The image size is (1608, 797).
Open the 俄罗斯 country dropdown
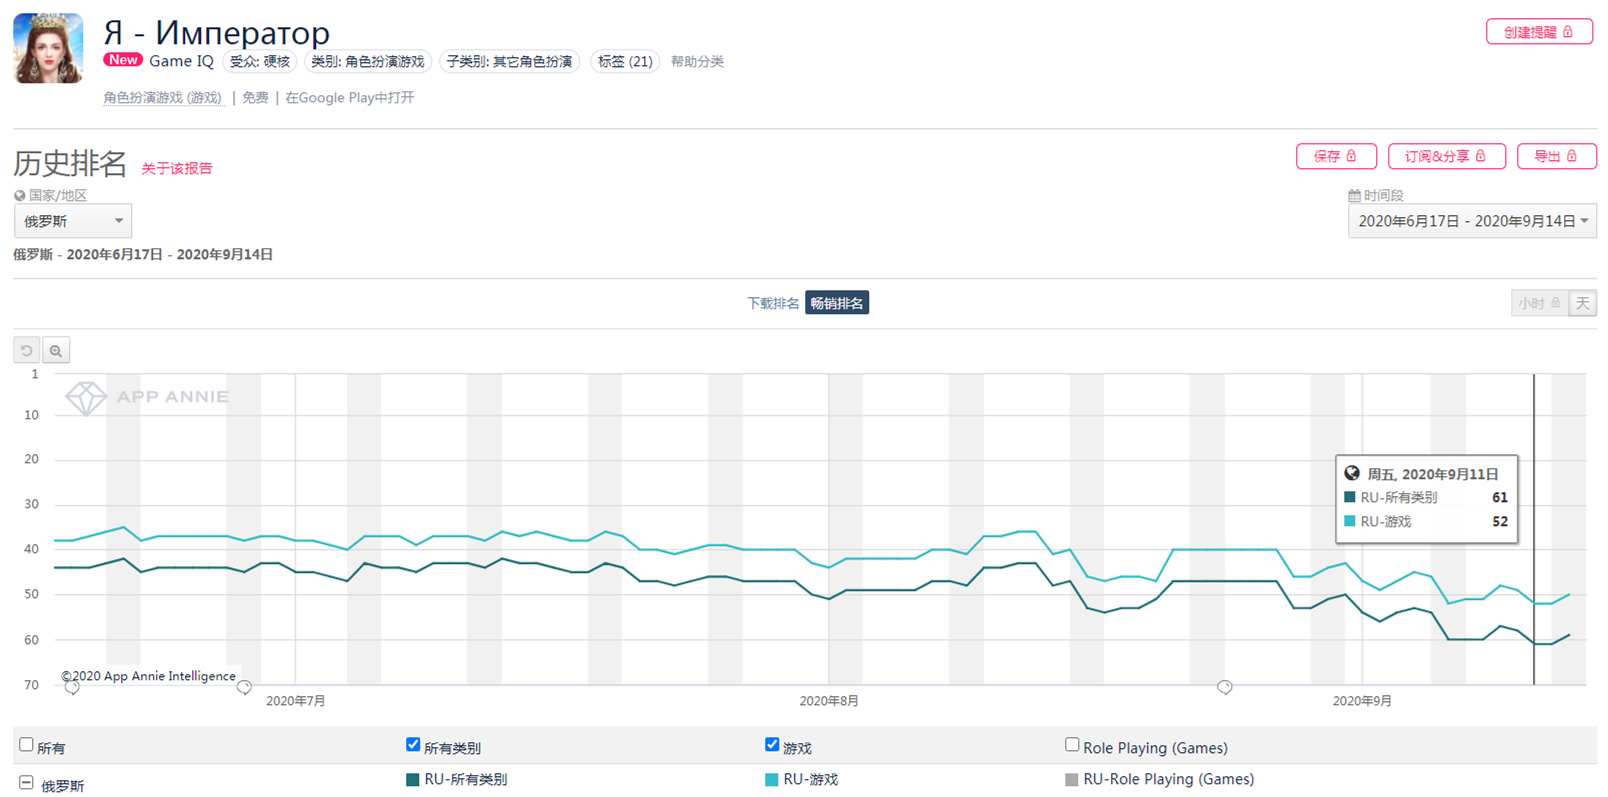tap(73, 221)
